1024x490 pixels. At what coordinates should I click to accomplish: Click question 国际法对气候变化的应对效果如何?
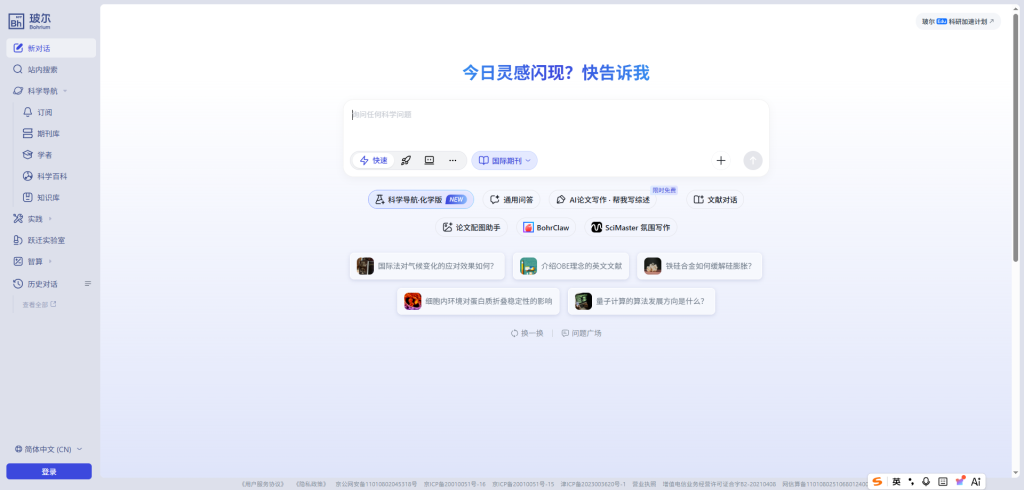coord(427,266)
